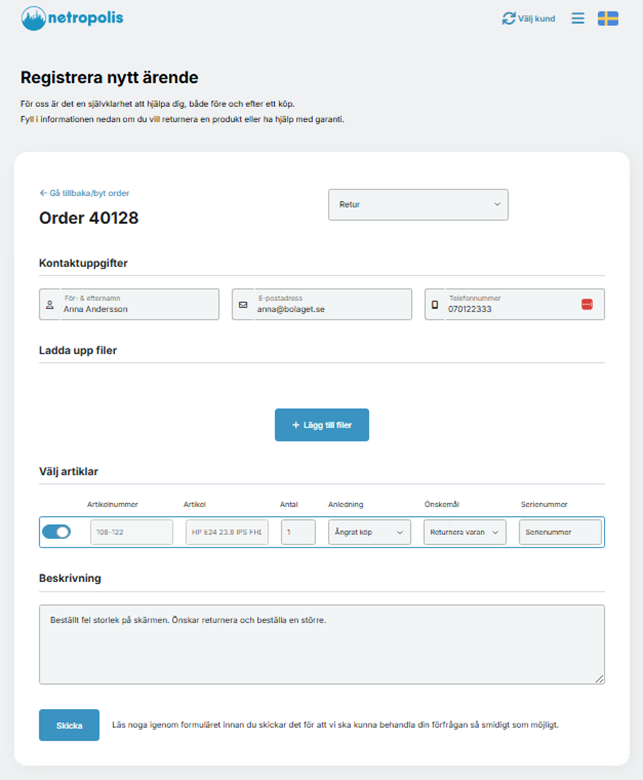Click the red icon in phone field

pos(587,304)
